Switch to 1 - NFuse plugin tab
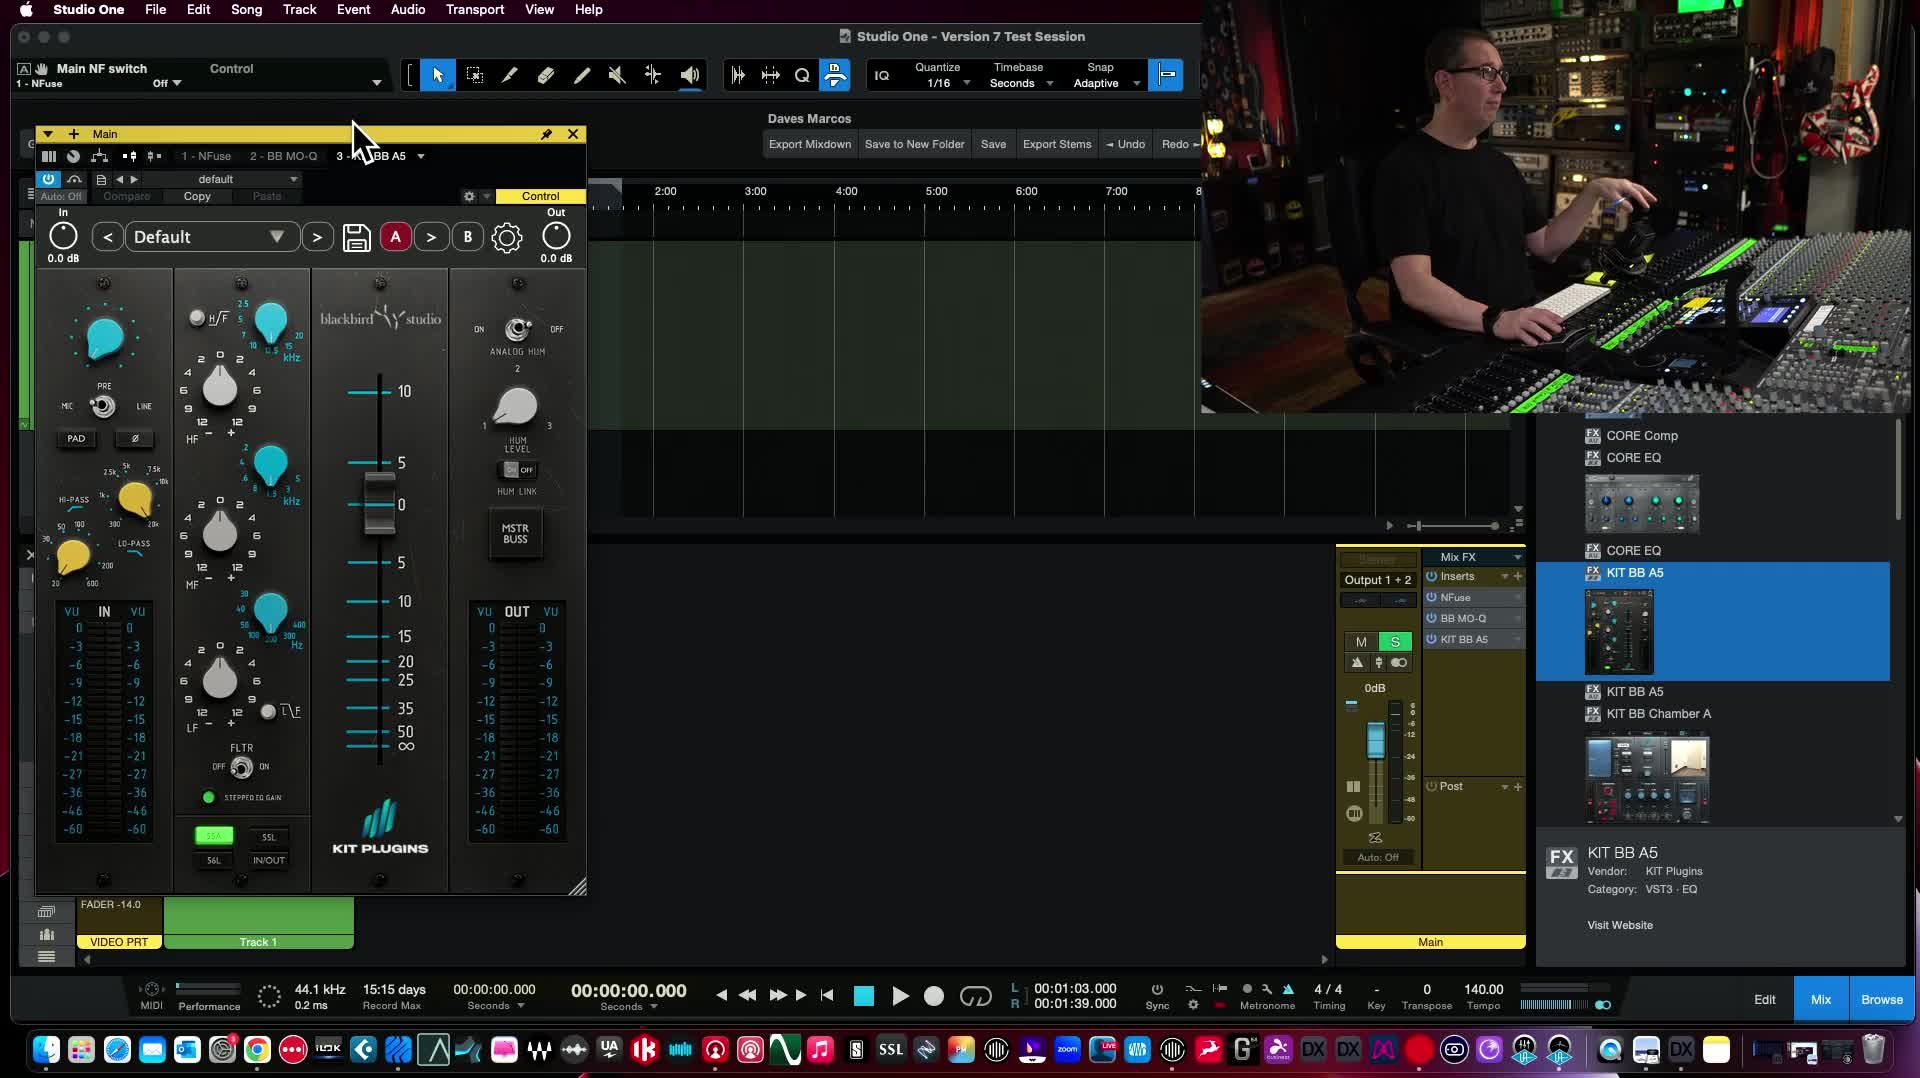 click(x=206, y=156)
